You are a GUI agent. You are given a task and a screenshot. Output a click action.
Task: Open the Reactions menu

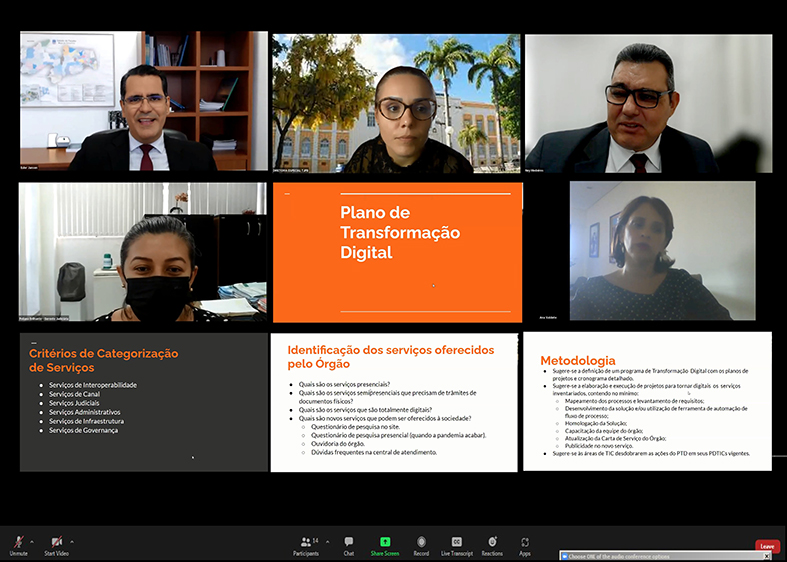click(x=492, y=546)
